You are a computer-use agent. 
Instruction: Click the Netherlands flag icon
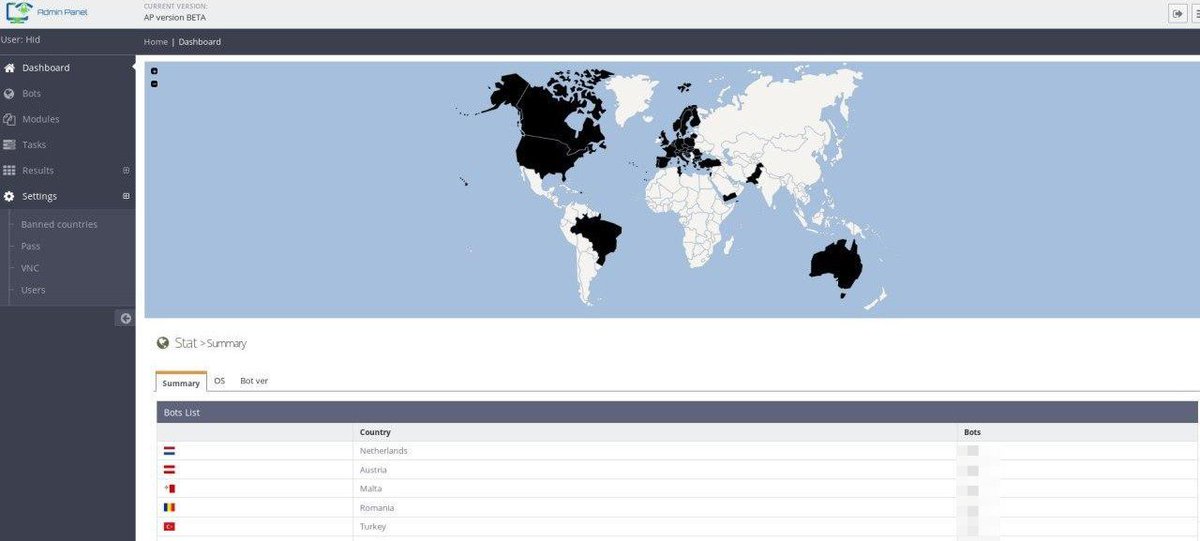tap(169, 451)
